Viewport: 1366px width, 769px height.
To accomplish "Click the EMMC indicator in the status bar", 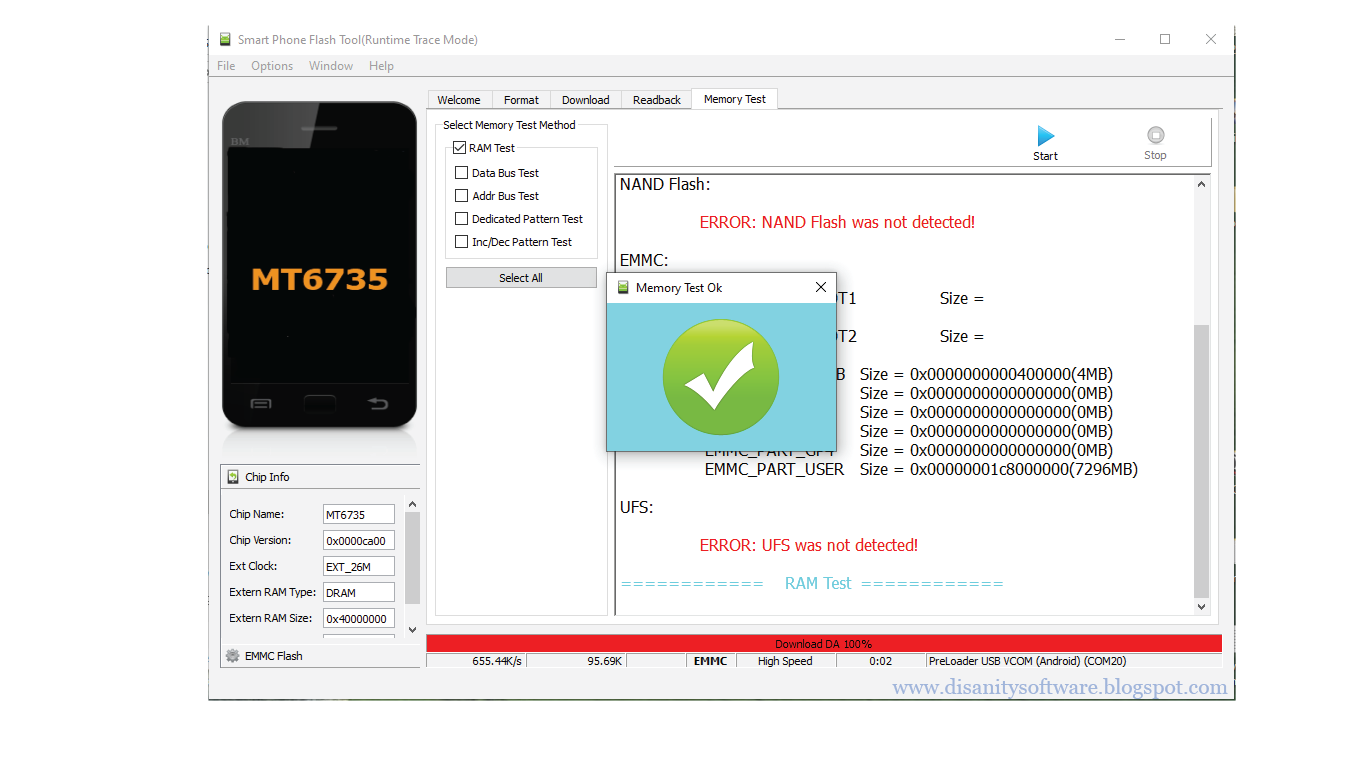I will (x=710, y=660).
